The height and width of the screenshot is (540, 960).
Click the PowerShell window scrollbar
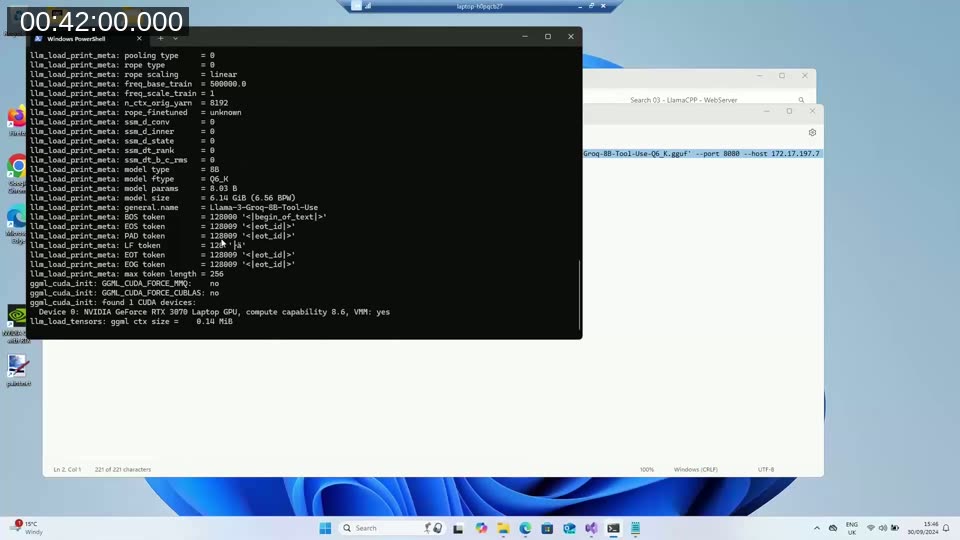579,295
